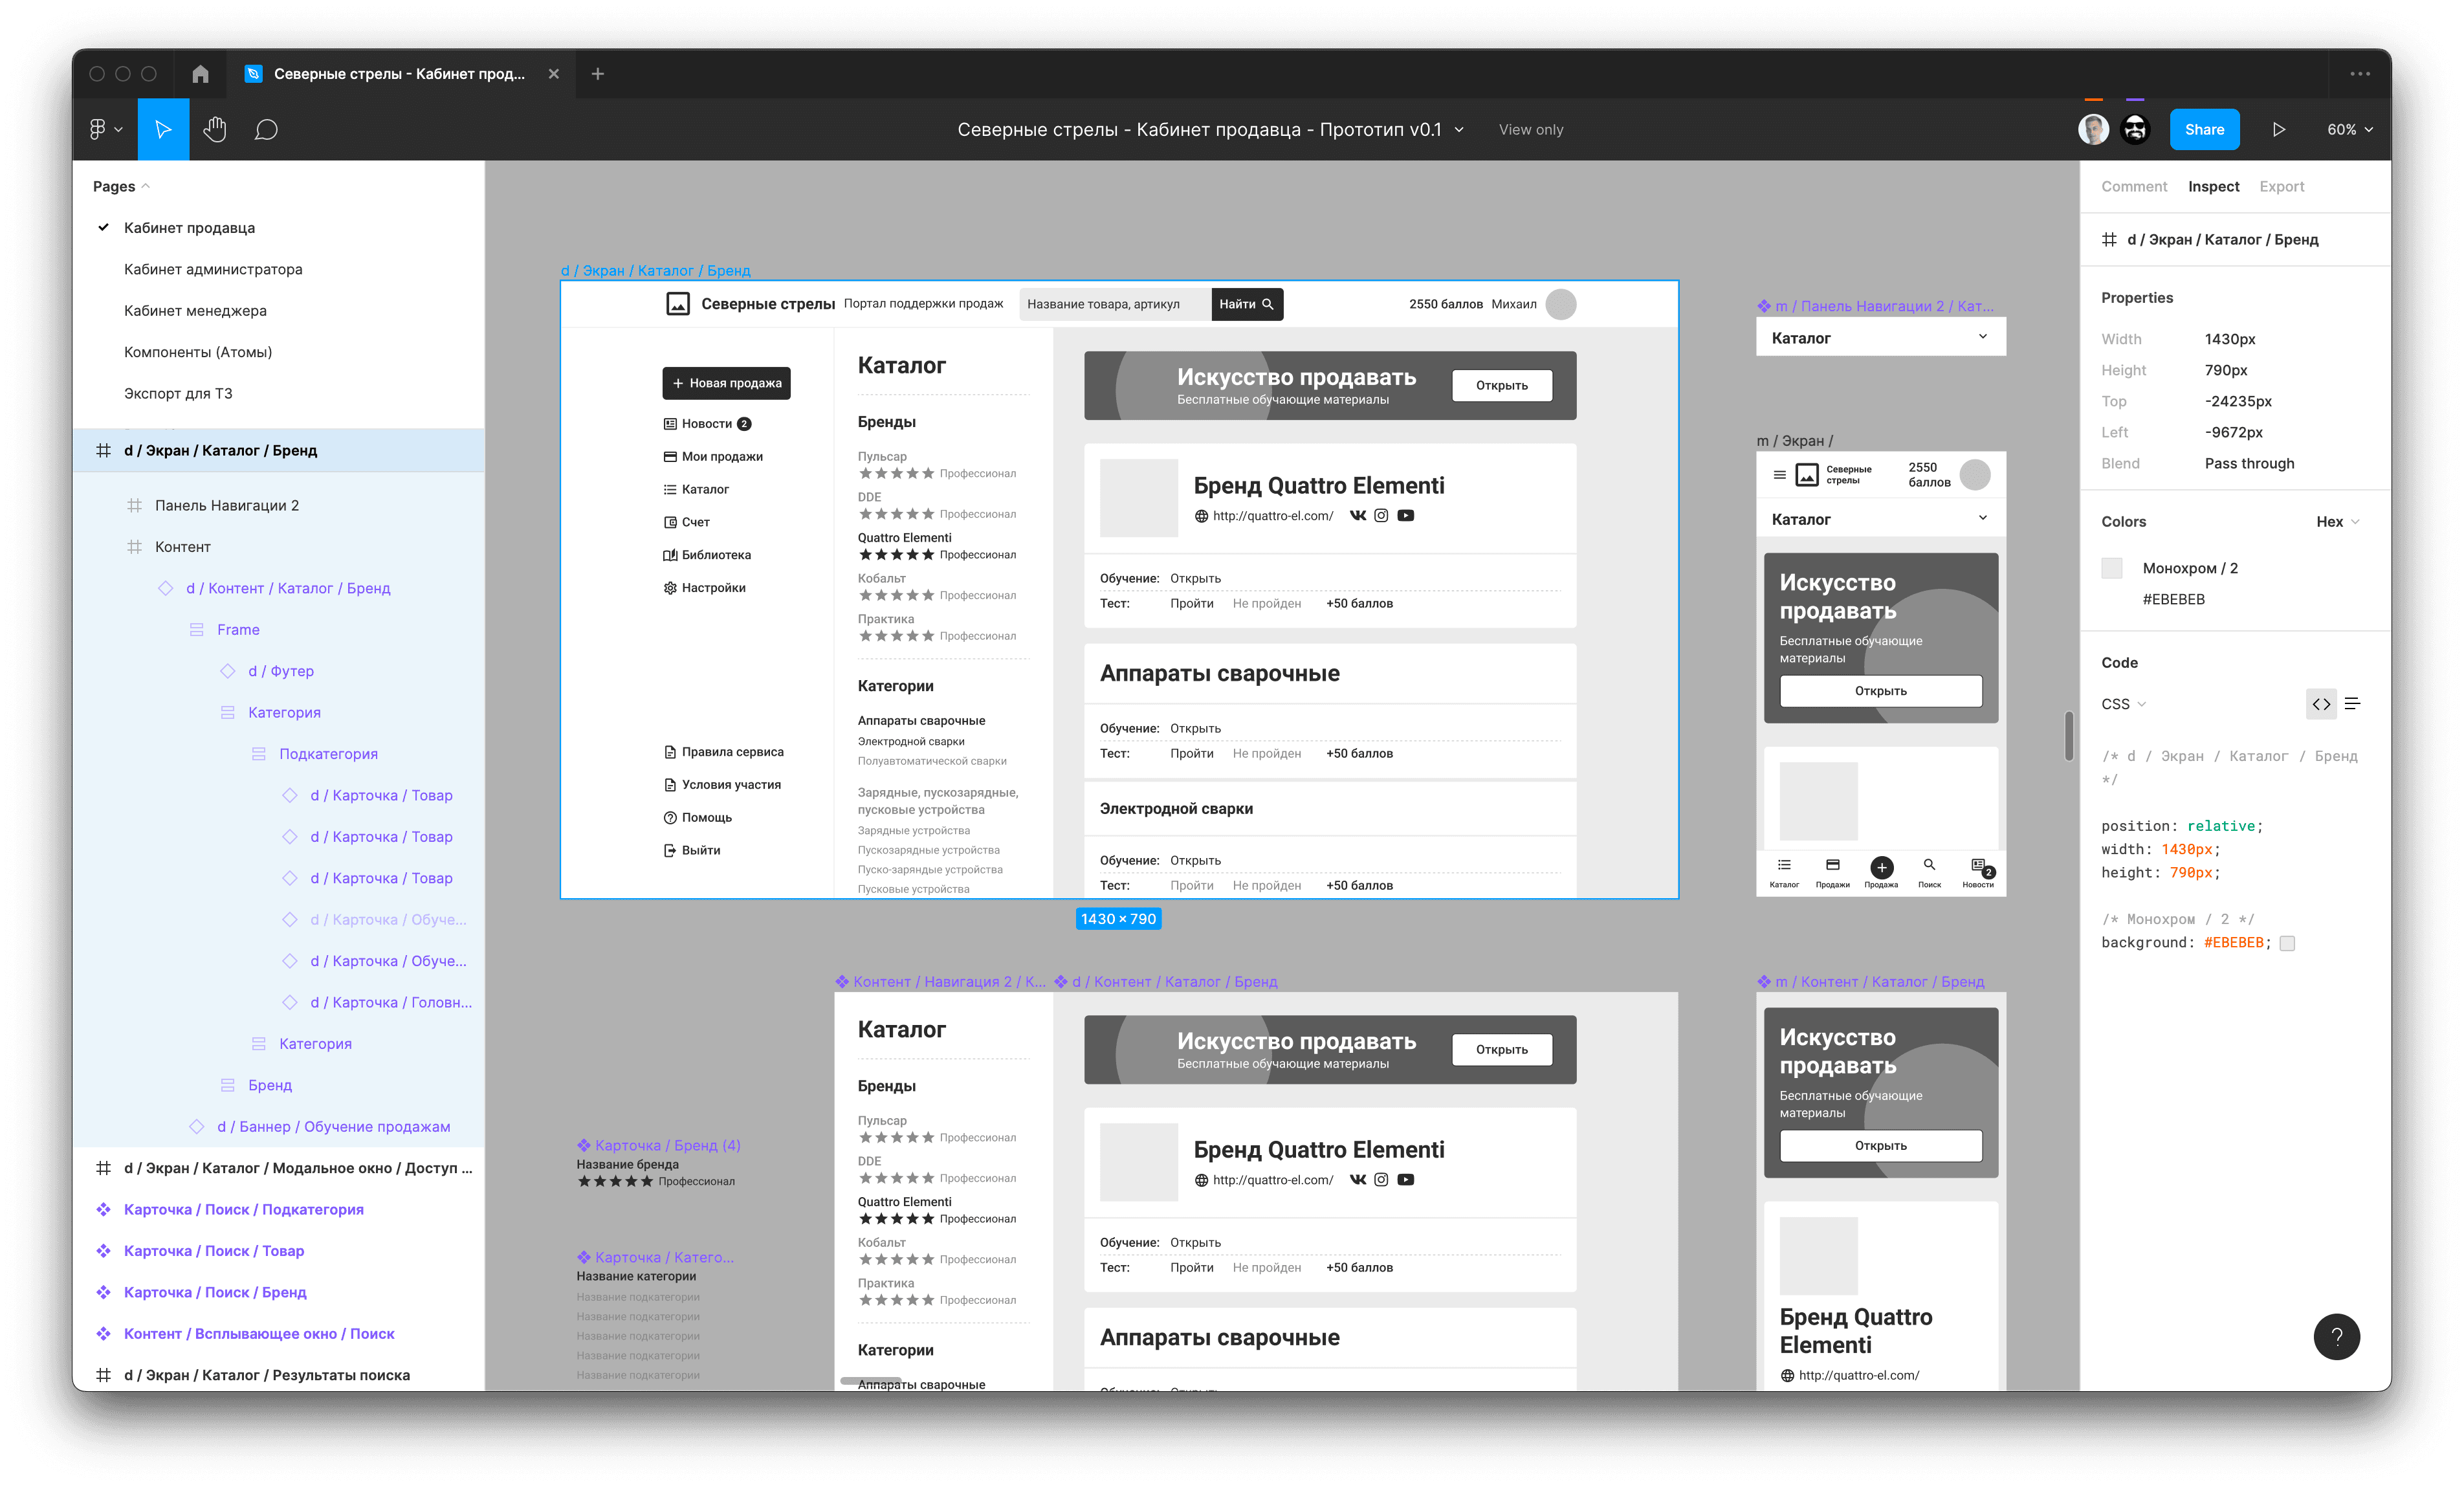Image resolution: width=2464 pixels, height=1487 pixels.
Task: Click the Новая продажа button
Action: (726, 383)
